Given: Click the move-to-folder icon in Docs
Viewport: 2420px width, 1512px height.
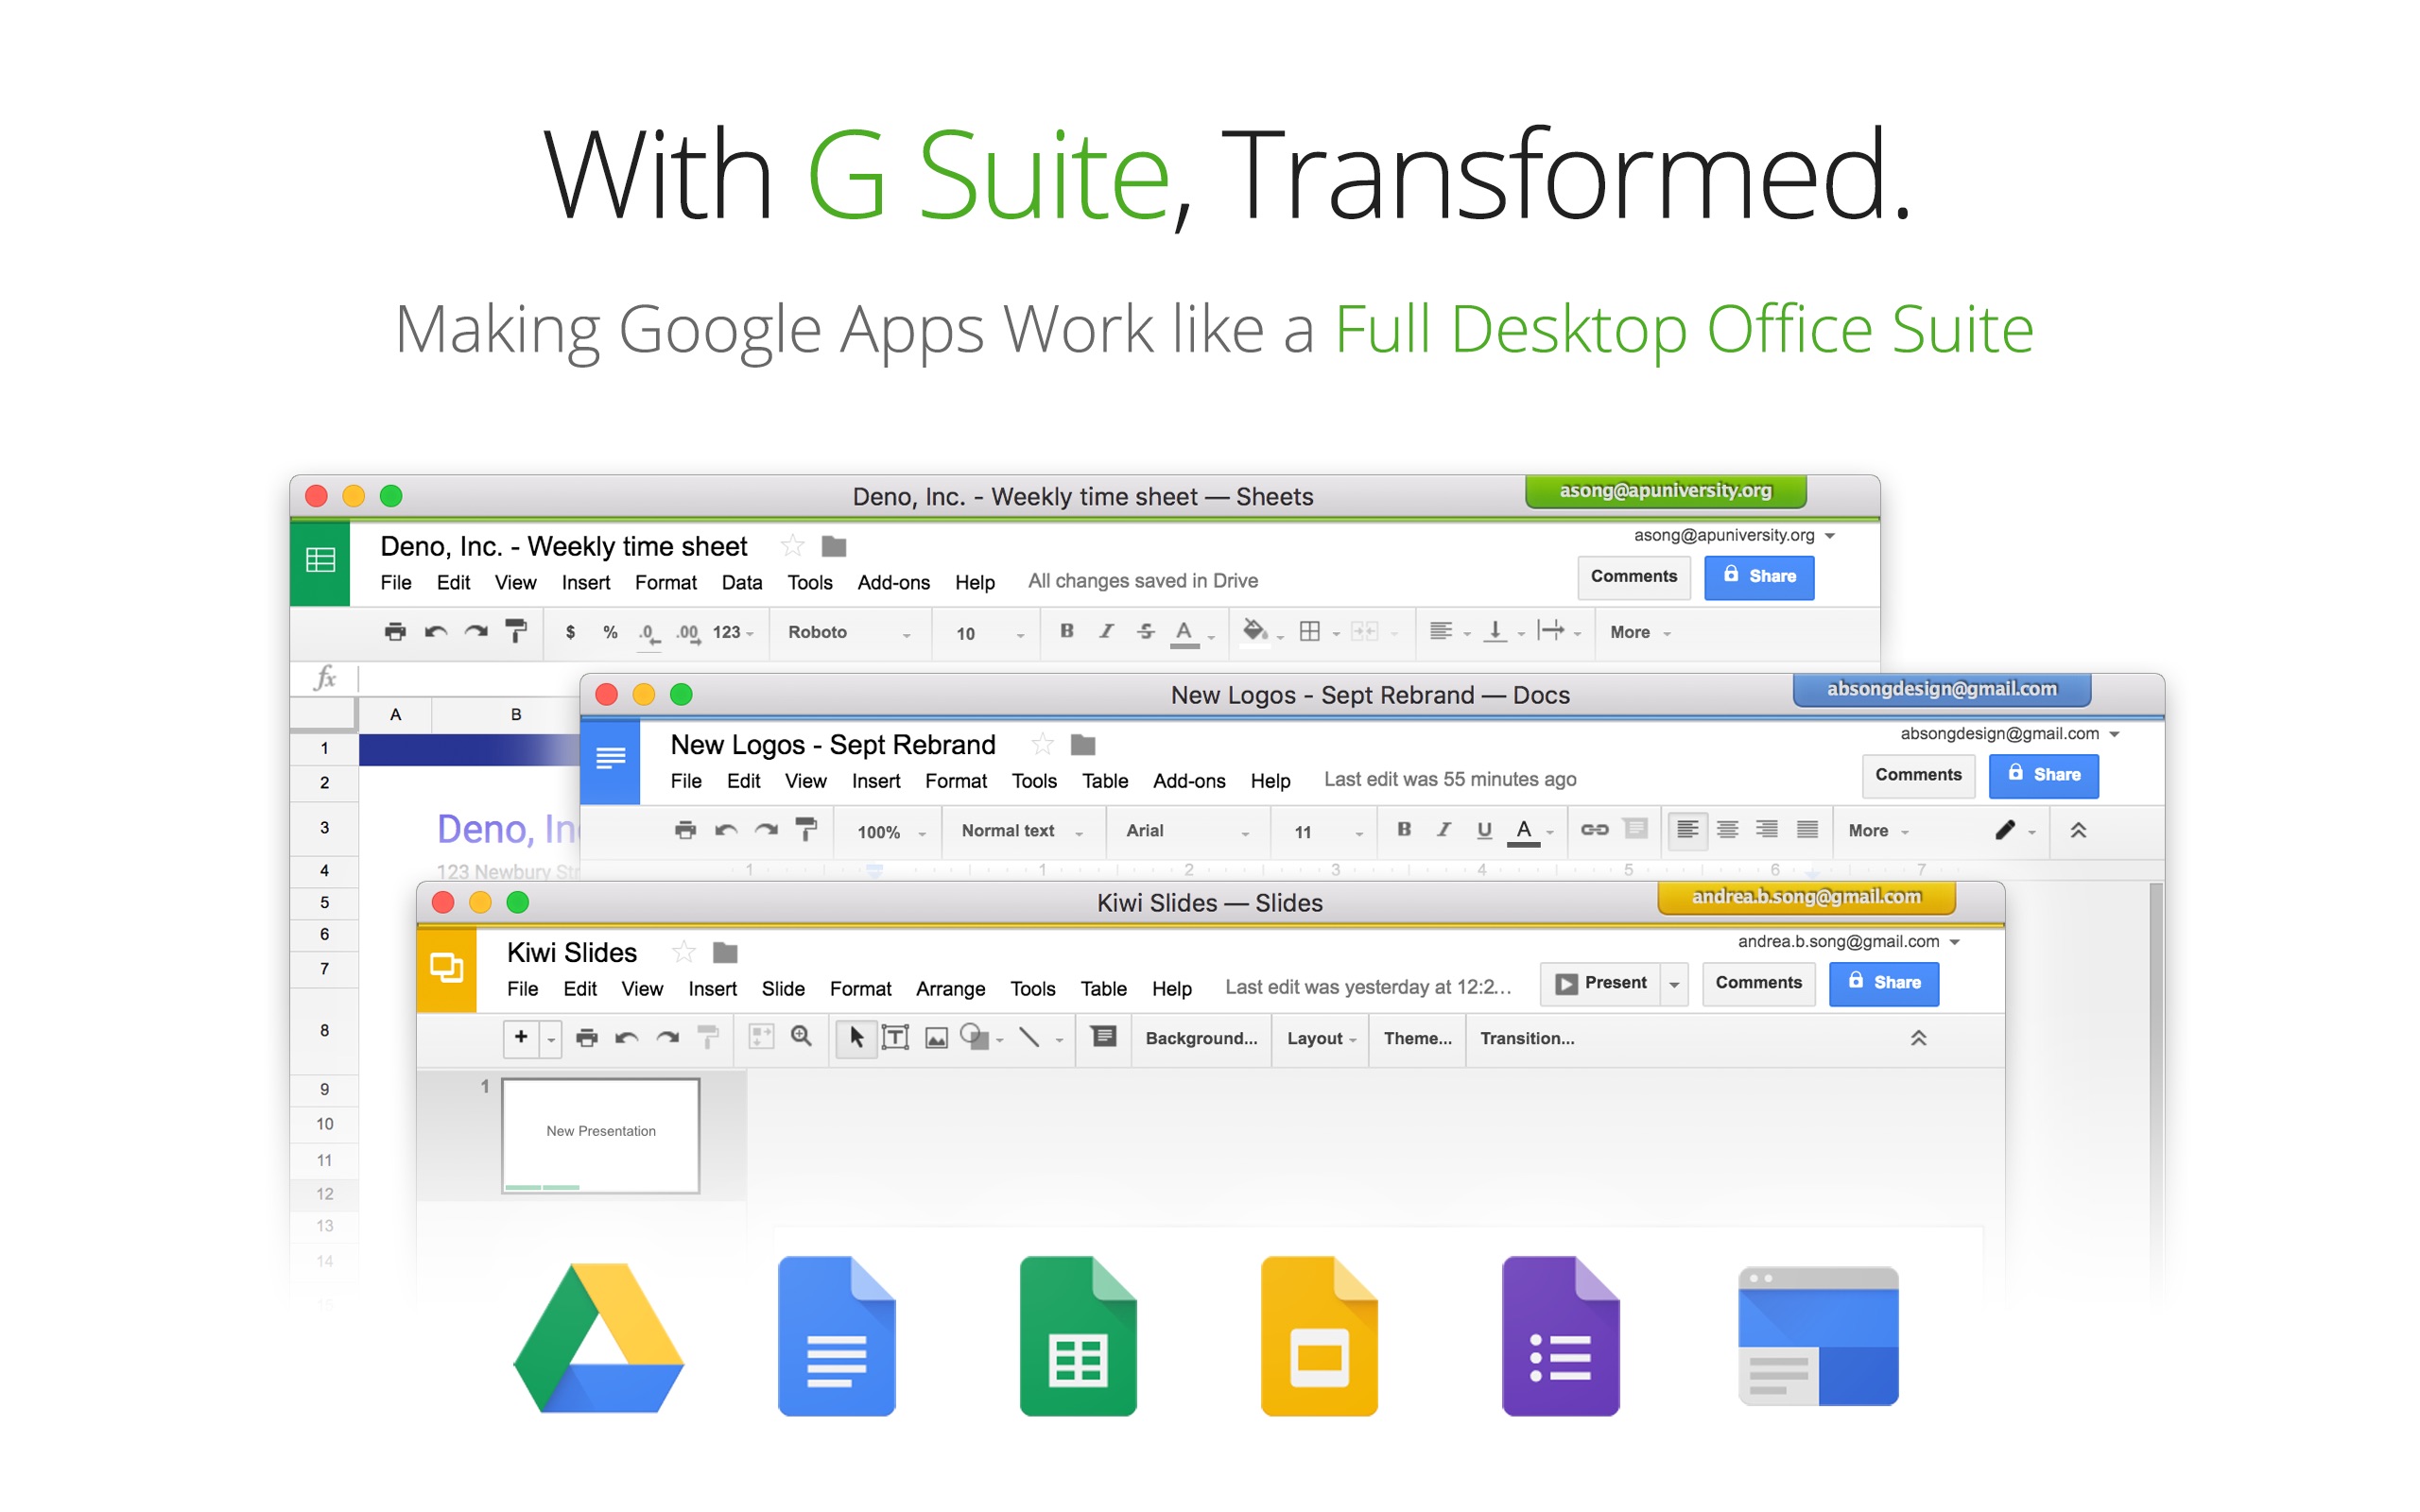Looking at the screenshot, I should (1083, 744).
